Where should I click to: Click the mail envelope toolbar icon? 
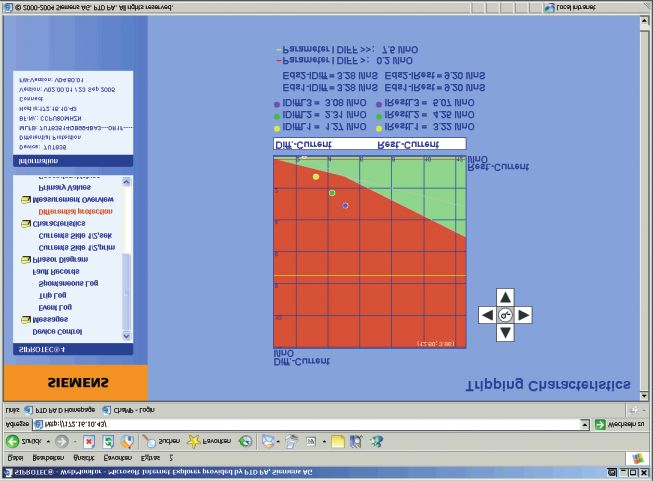tap(268, 441)
